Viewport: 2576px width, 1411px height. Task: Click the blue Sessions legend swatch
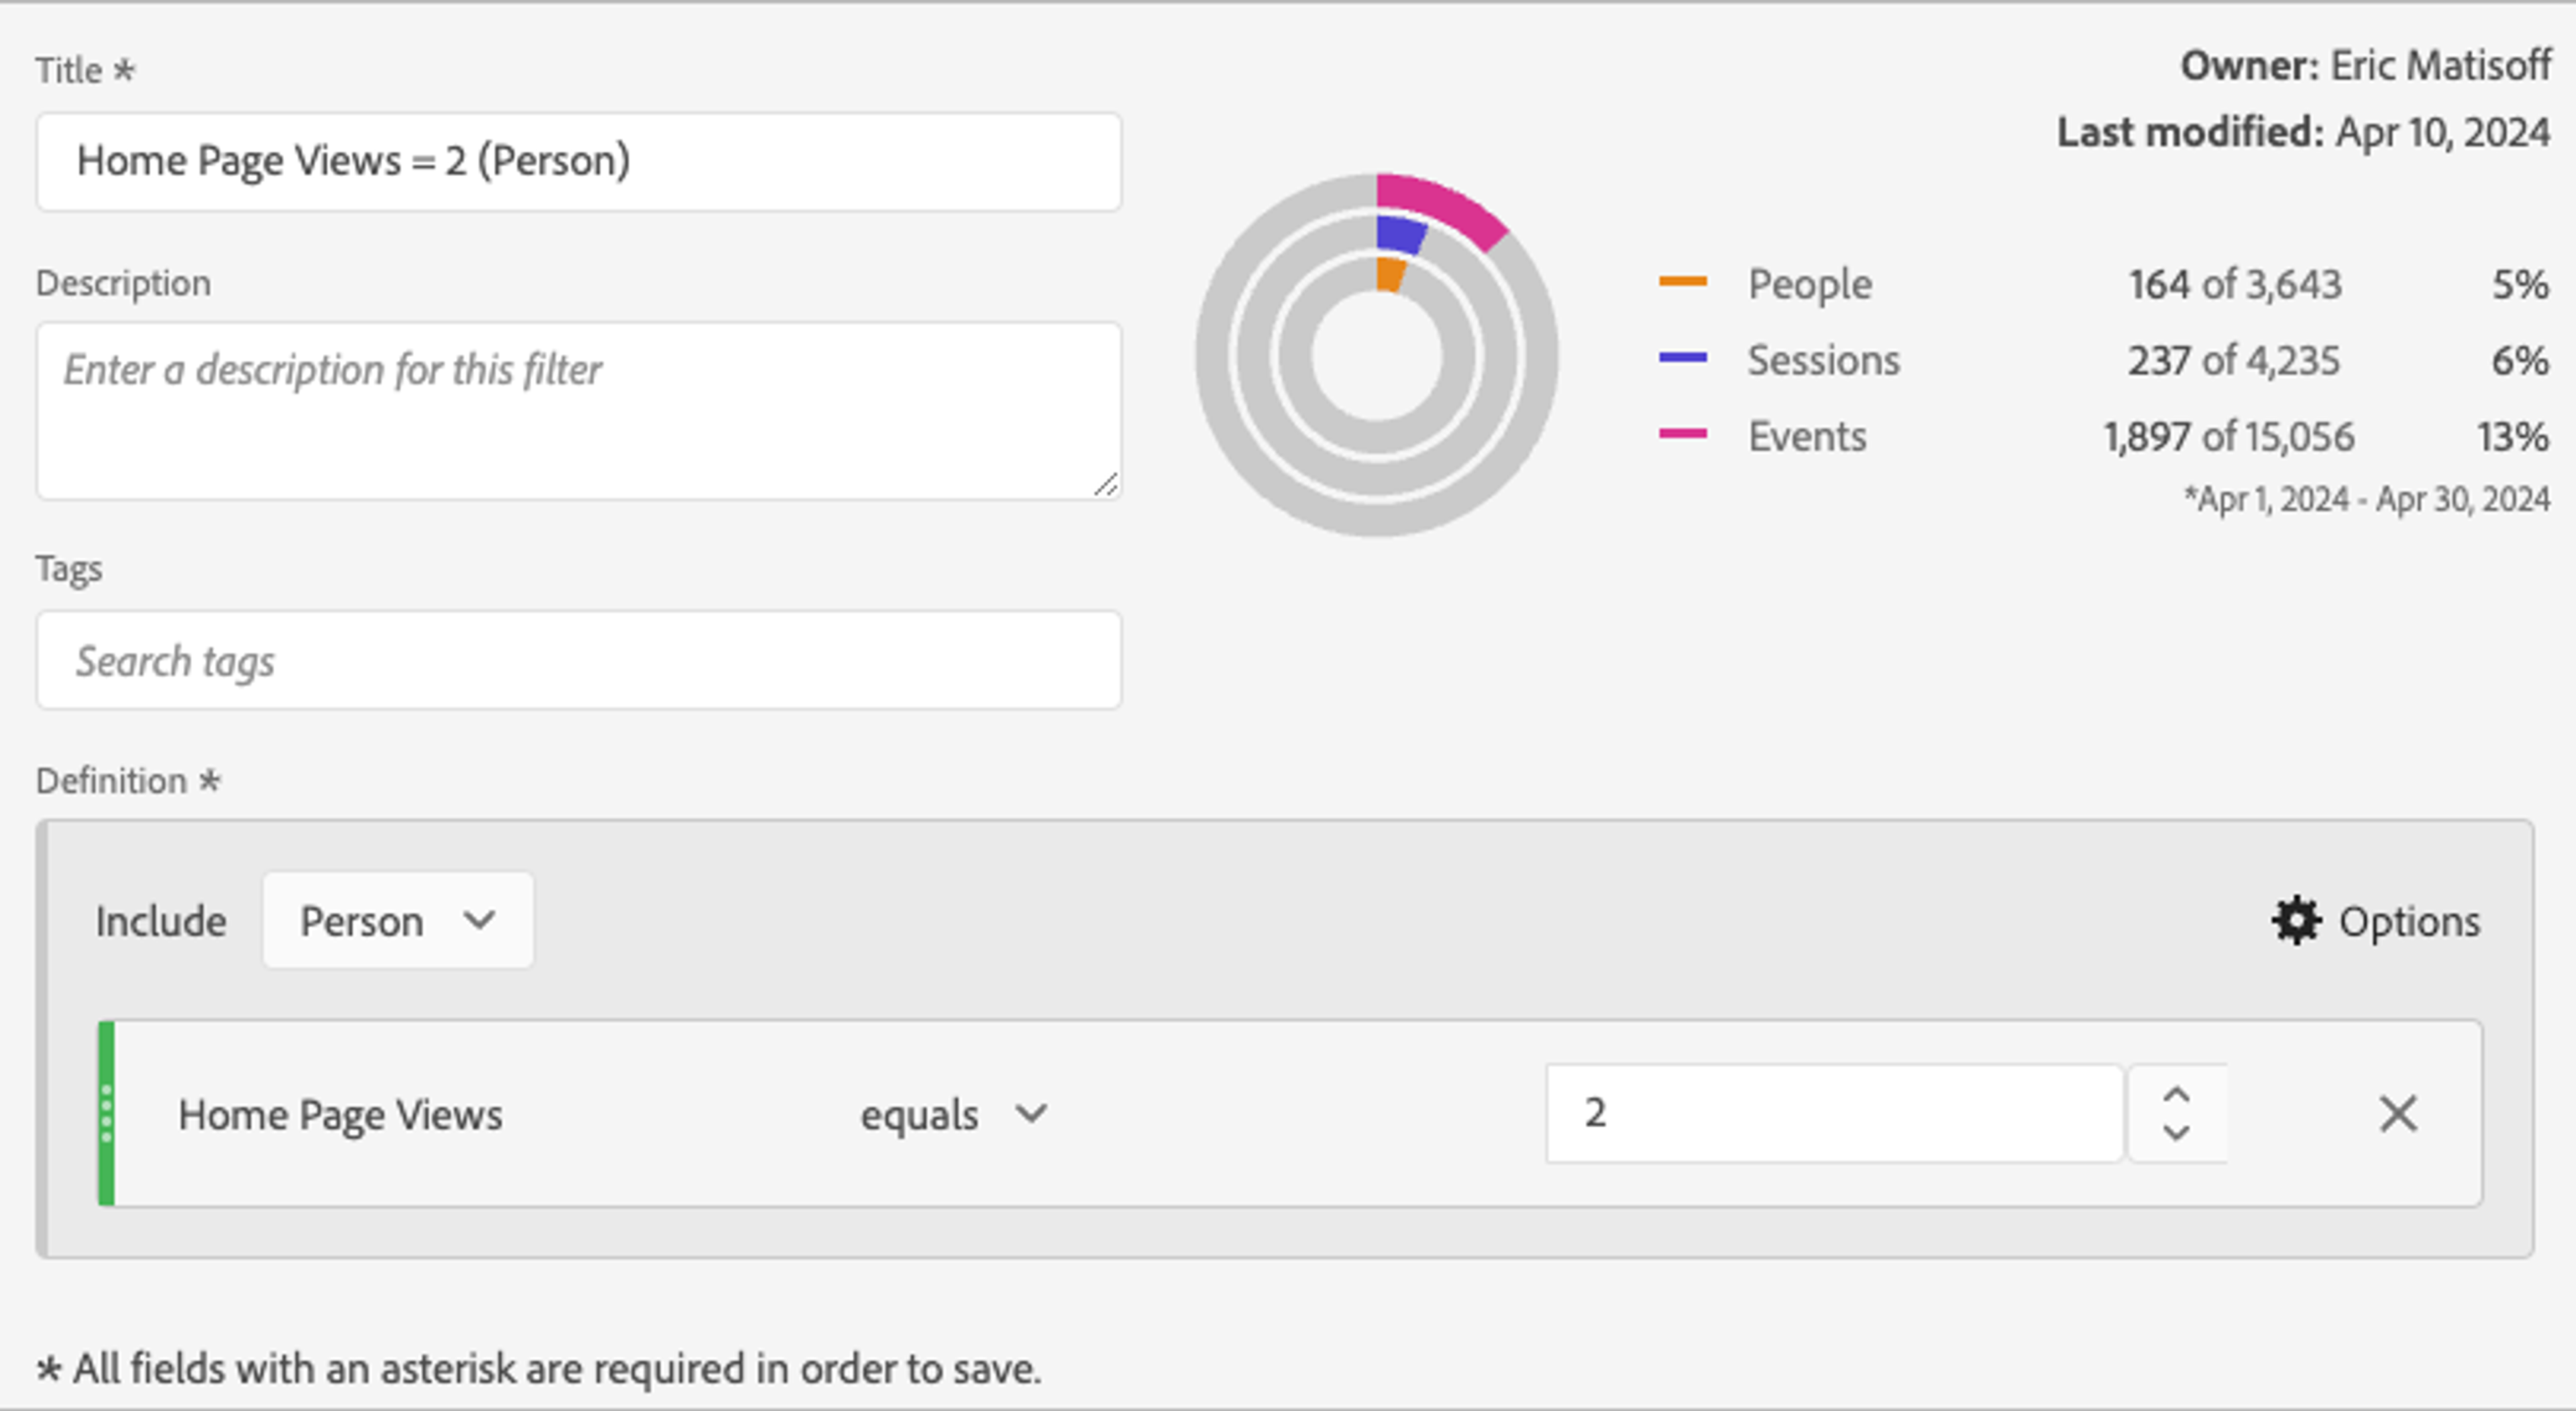point(1682,358)
